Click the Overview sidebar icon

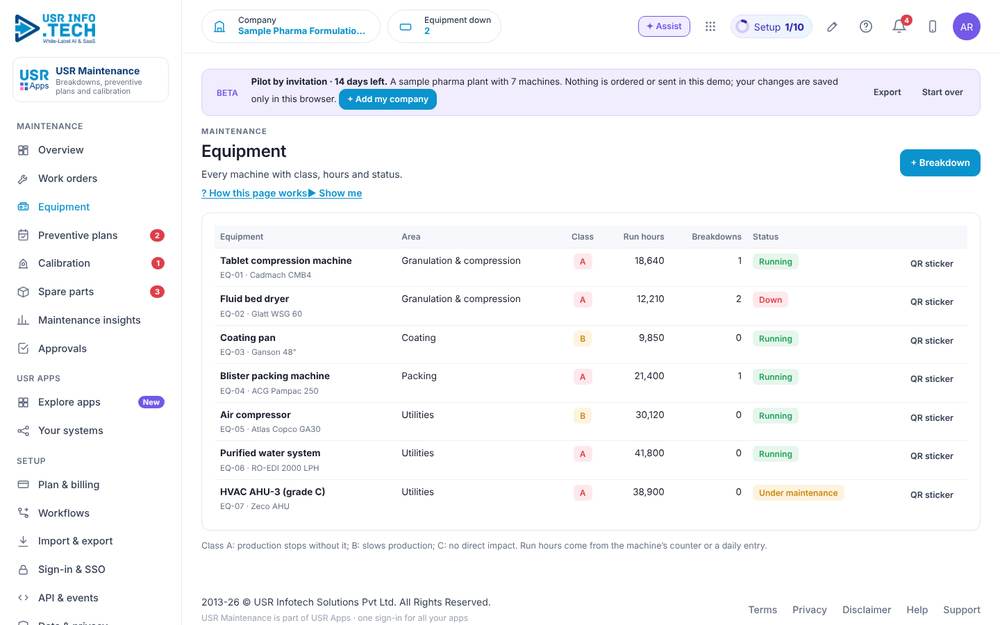[23, 150]
